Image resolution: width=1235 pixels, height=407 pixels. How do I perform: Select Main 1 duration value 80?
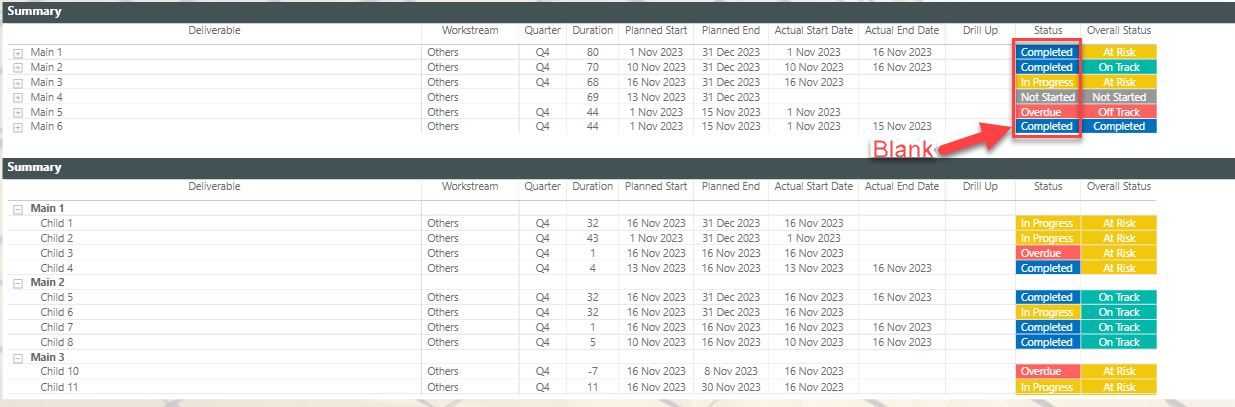point(593,52)
